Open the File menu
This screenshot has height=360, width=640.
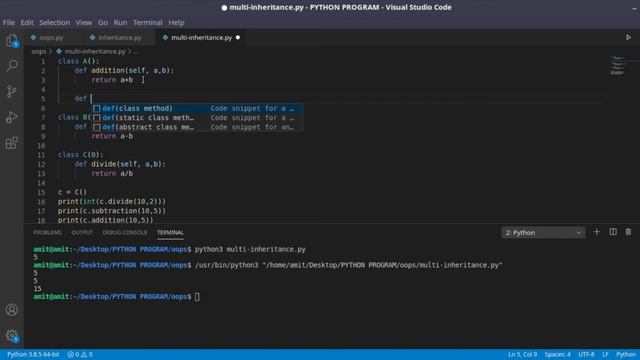[x=9, y=22]
